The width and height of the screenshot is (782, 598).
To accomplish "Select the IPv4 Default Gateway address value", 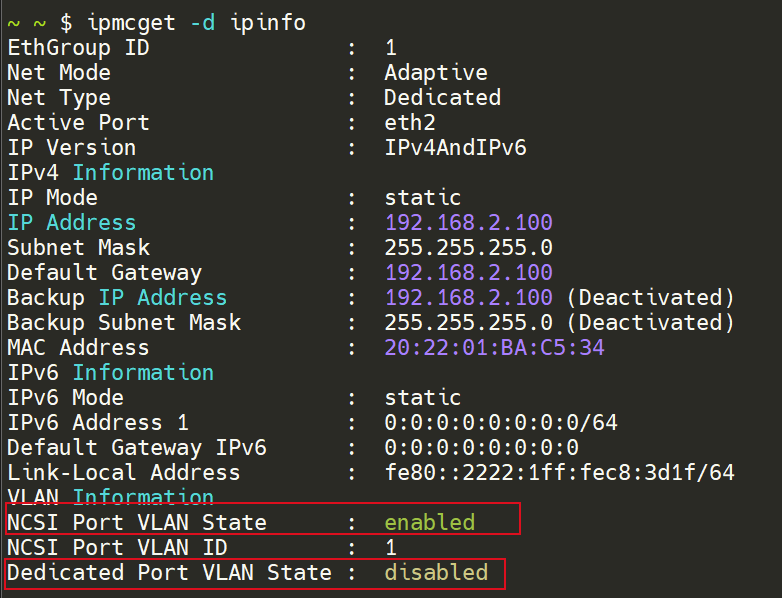I will (468, 272).
